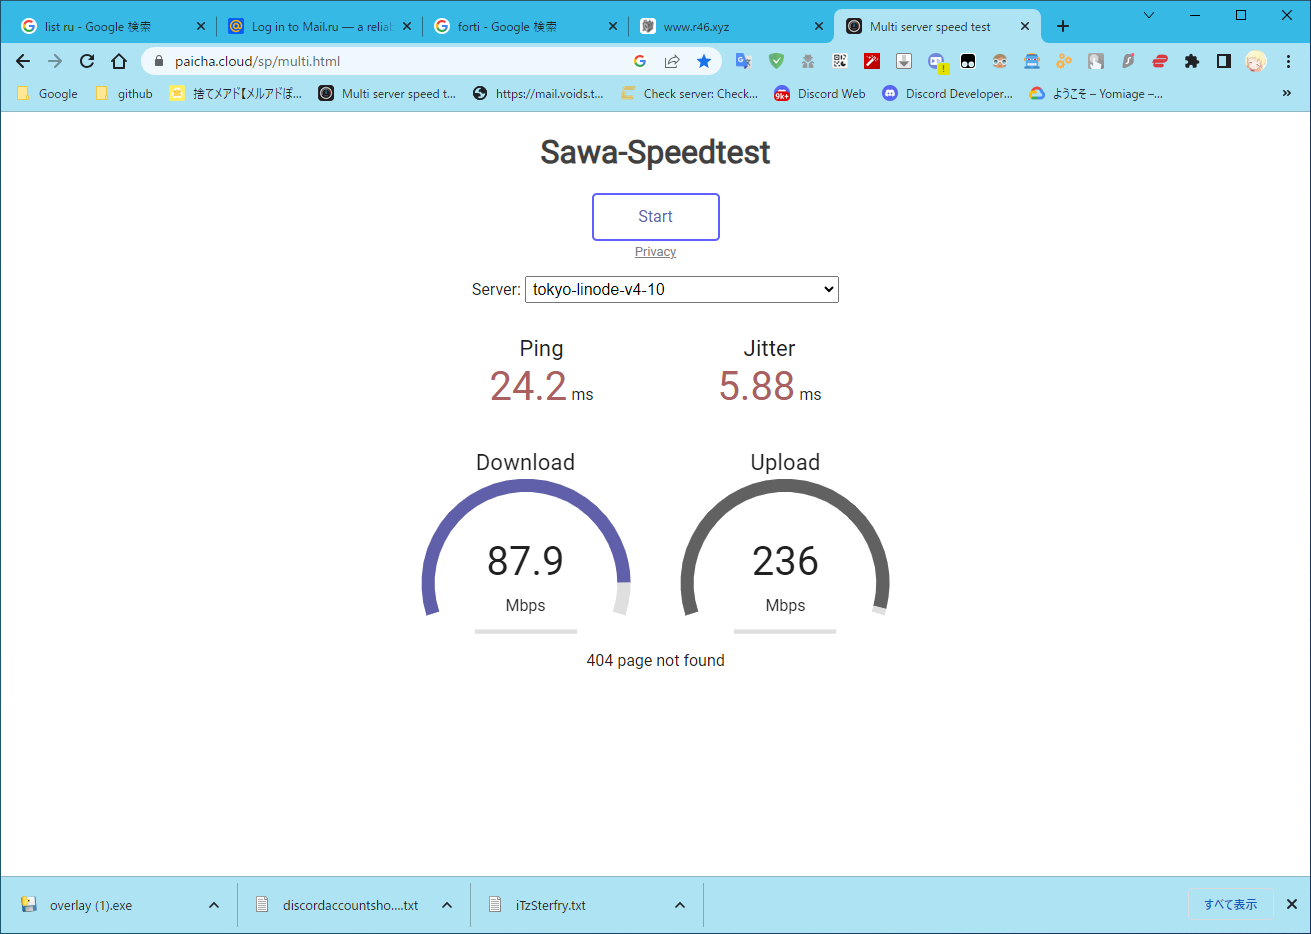The height and width of the screenshot is (934, 1311).
Task: Click the green shield extension icon
Action: click(x=776, y=61)
